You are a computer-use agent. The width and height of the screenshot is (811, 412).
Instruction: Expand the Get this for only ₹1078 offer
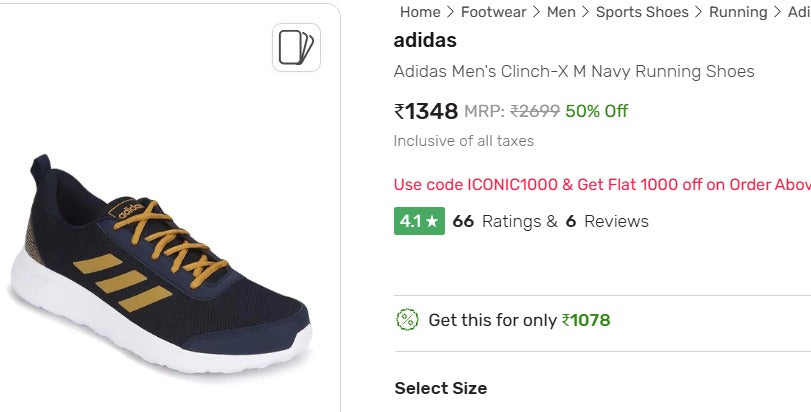pyautogui.click(x=519, y=320)
